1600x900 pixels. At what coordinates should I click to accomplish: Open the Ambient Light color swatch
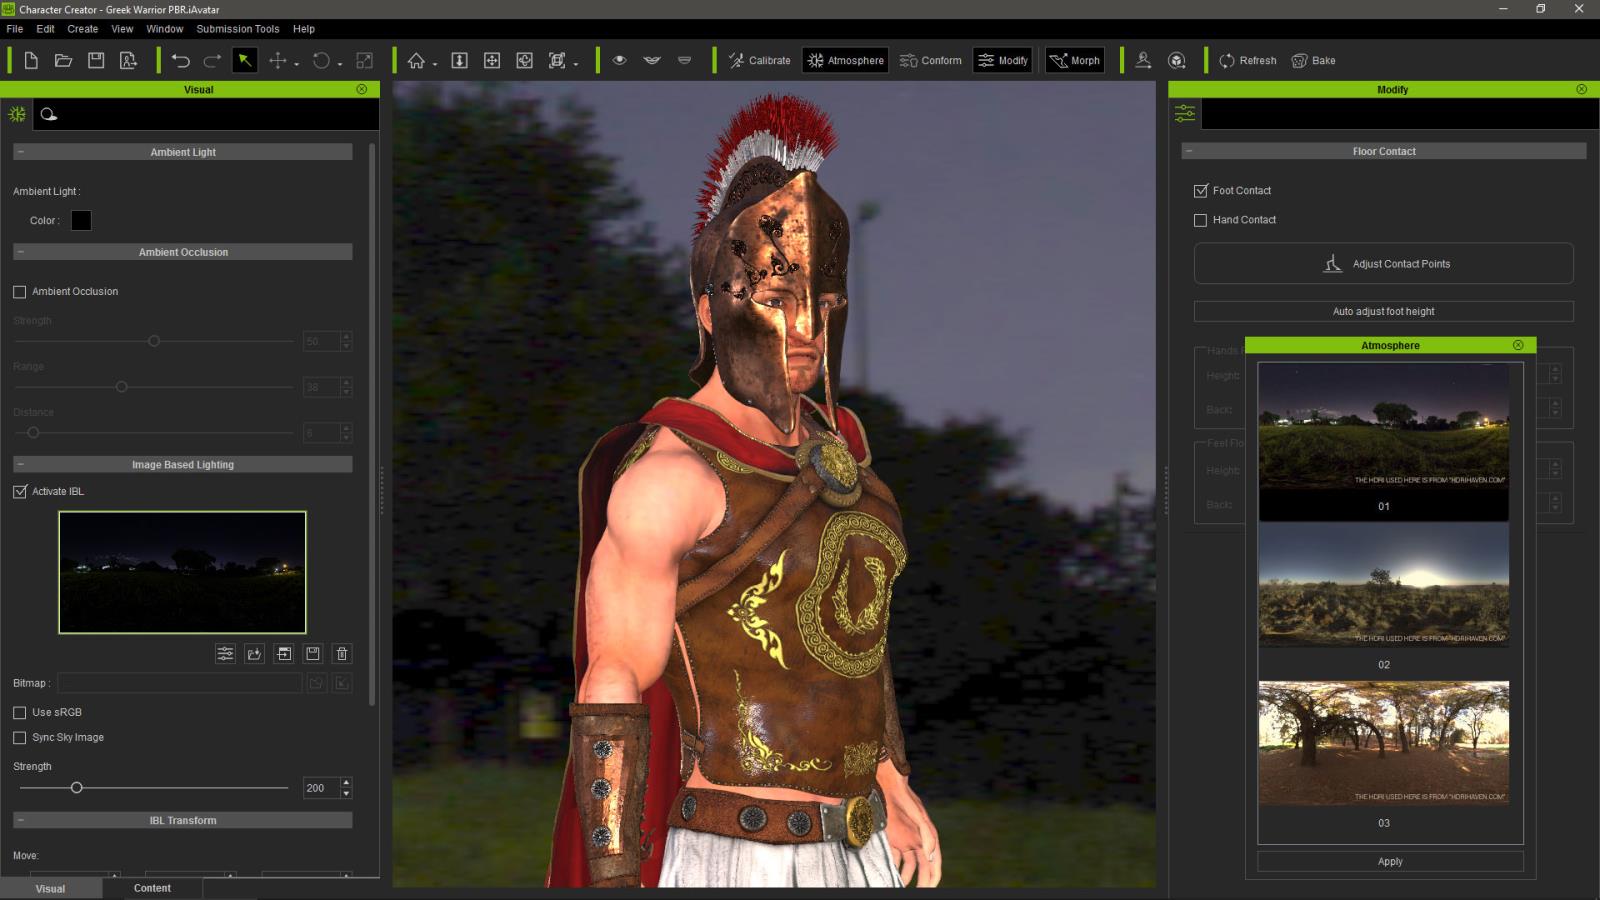pyautogui.click(x=81, y=220)
